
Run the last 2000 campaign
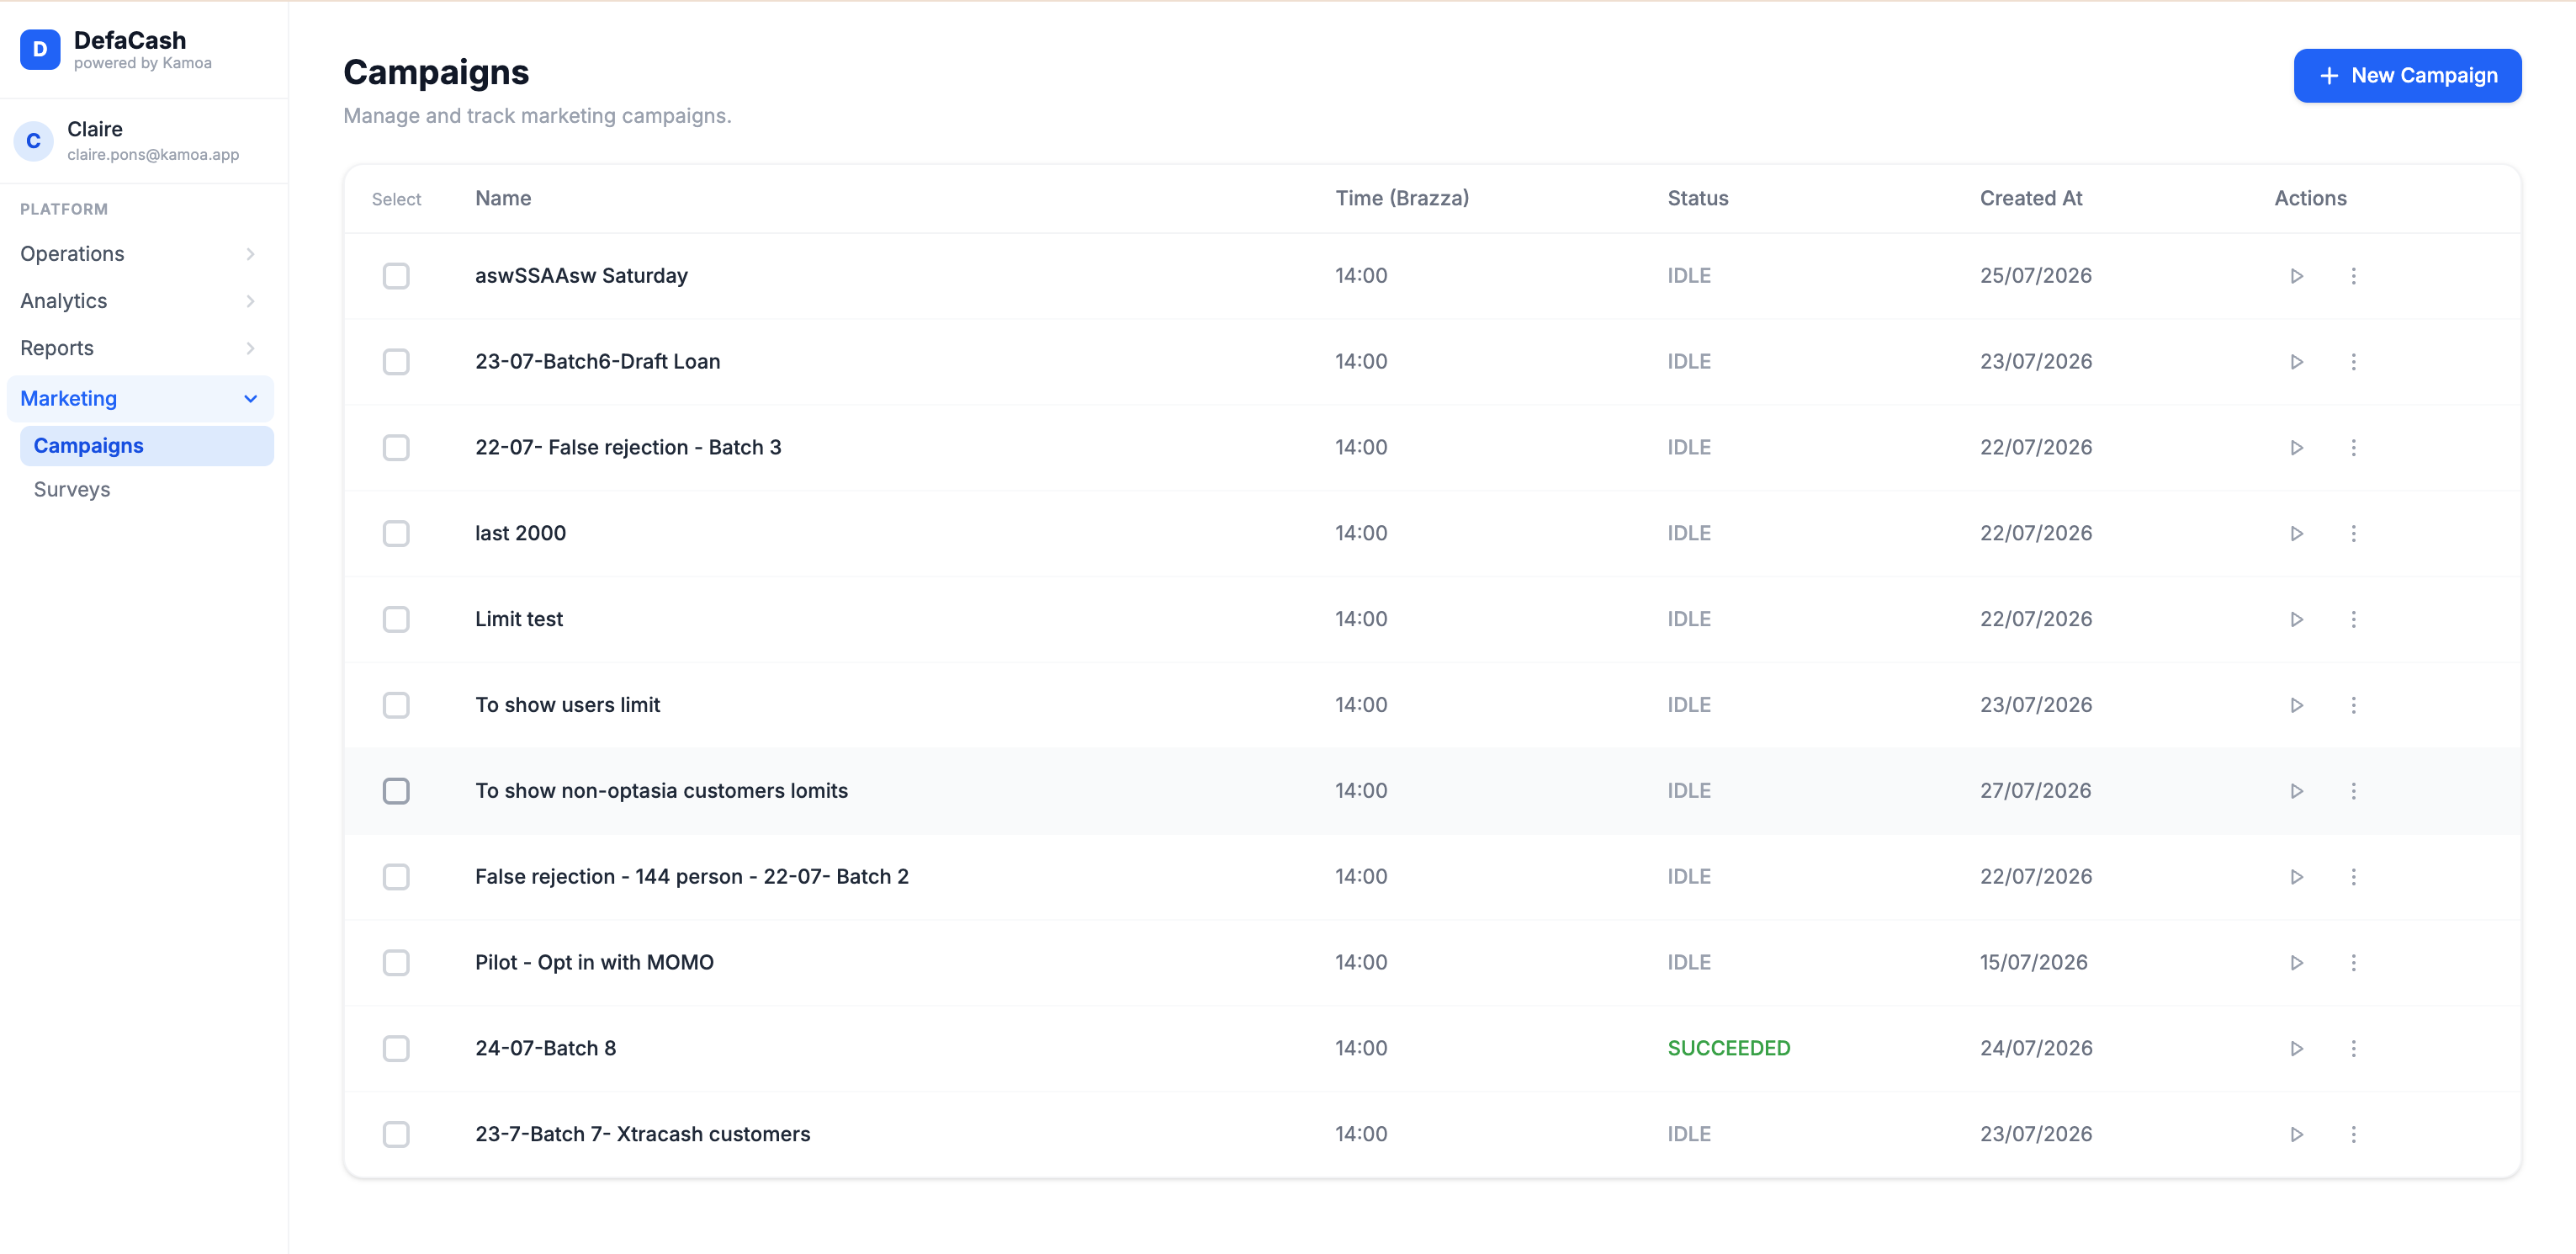click(x=2296, y=534)
